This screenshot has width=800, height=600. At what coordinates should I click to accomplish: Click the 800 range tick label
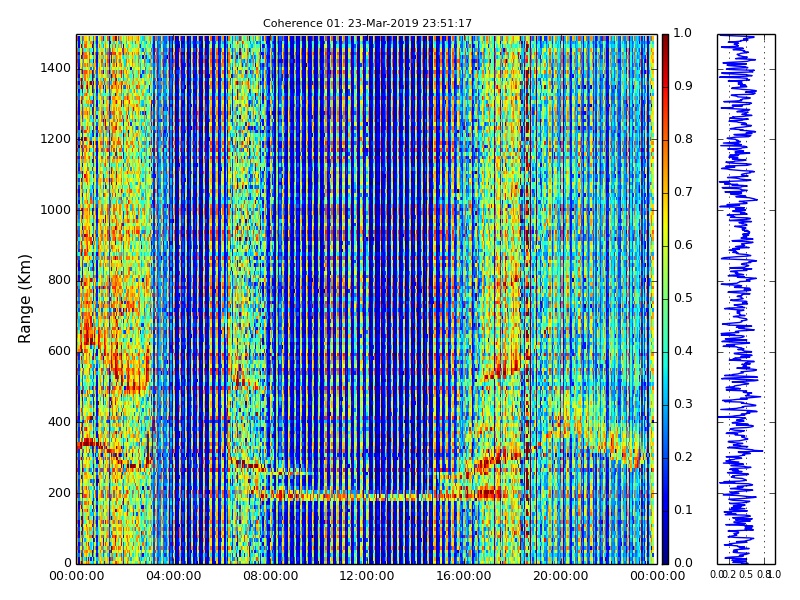[x=59, y=280]
